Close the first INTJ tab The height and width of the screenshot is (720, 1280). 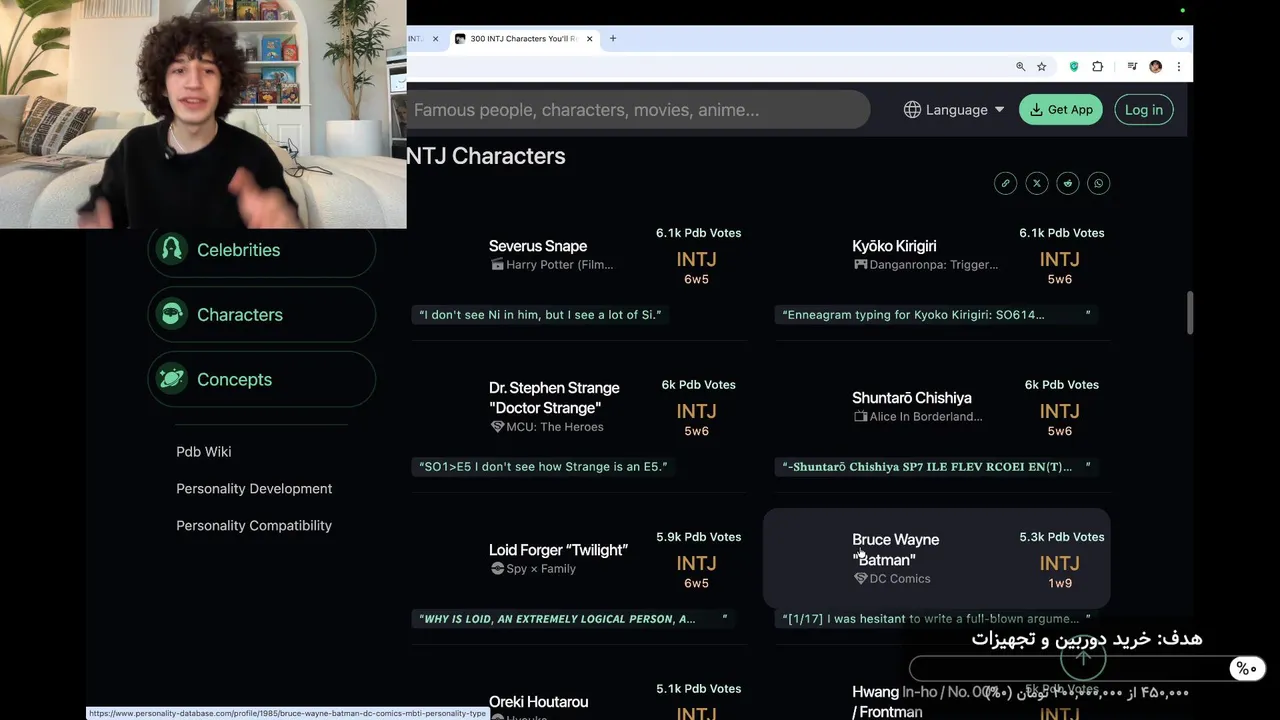435,39
